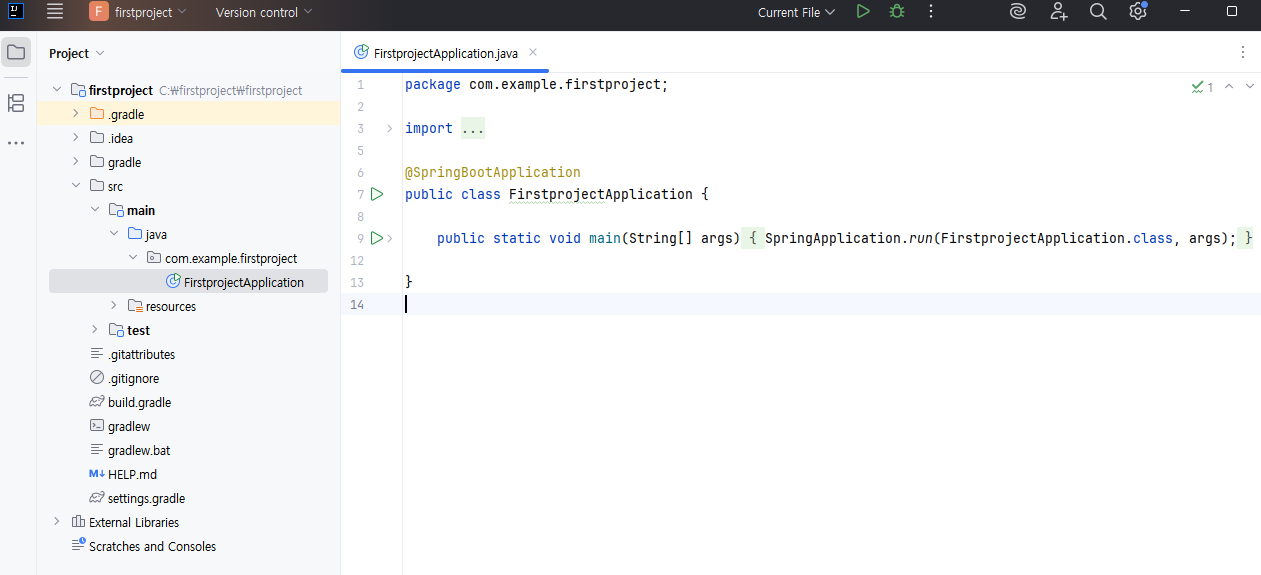The height and width of the screenshot is (575, 1261).
Task: Click @SpringBootApplication annotation in code
Action: tap(492, 172)
